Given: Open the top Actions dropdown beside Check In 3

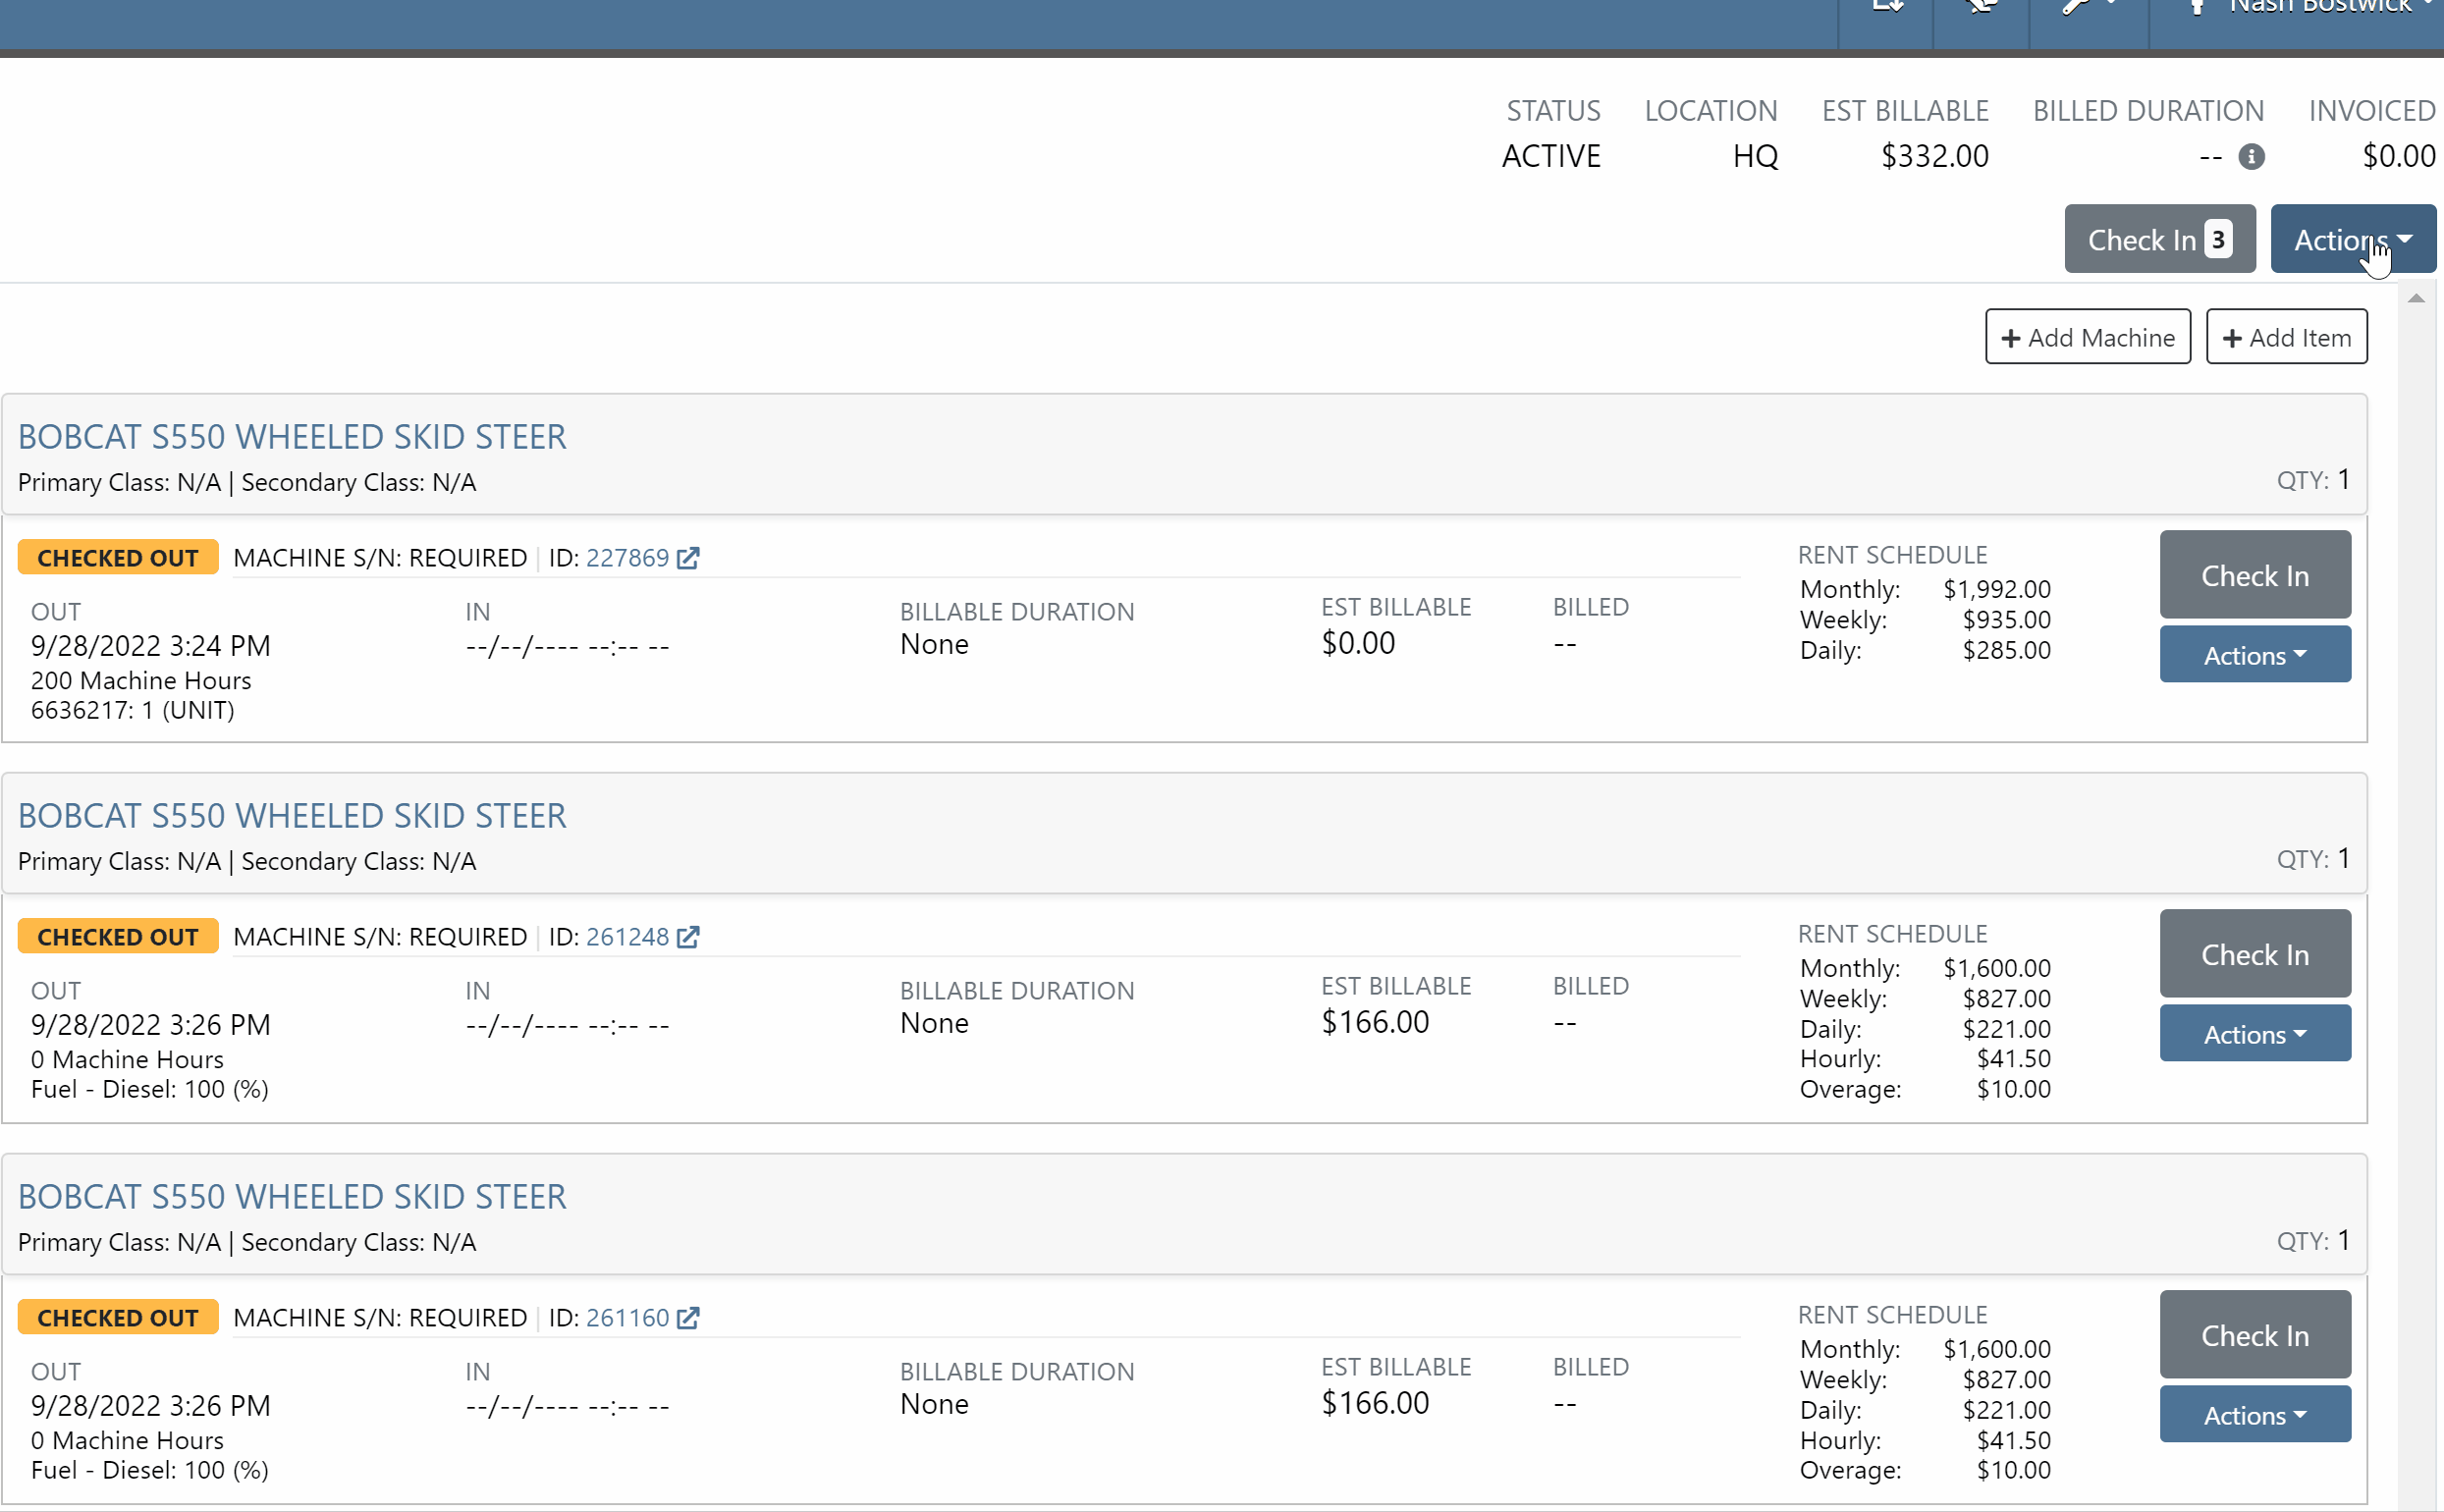Looking at the screenshot, I should coord(2353,239).
